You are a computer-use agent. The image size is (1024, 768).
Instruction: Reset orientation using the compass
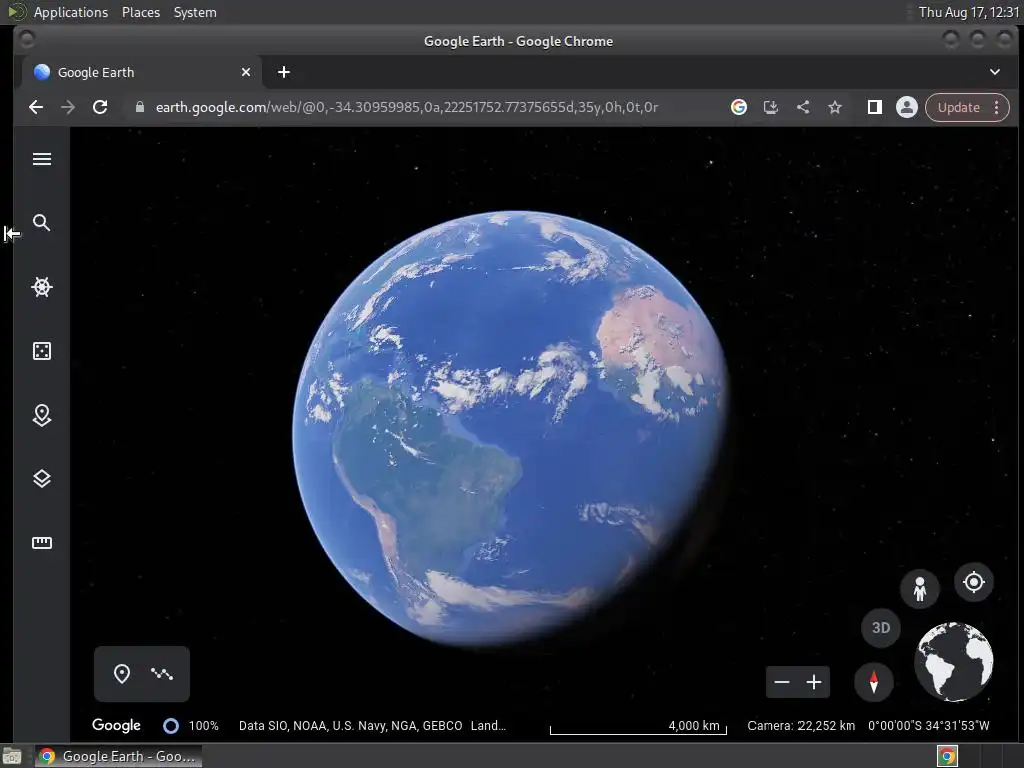874,682
